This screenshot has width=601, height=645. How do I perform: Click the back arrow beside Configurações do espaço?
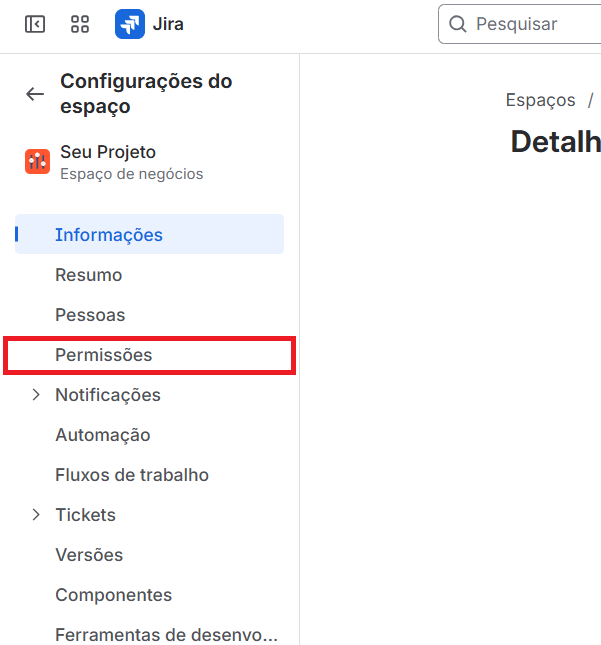35,94
